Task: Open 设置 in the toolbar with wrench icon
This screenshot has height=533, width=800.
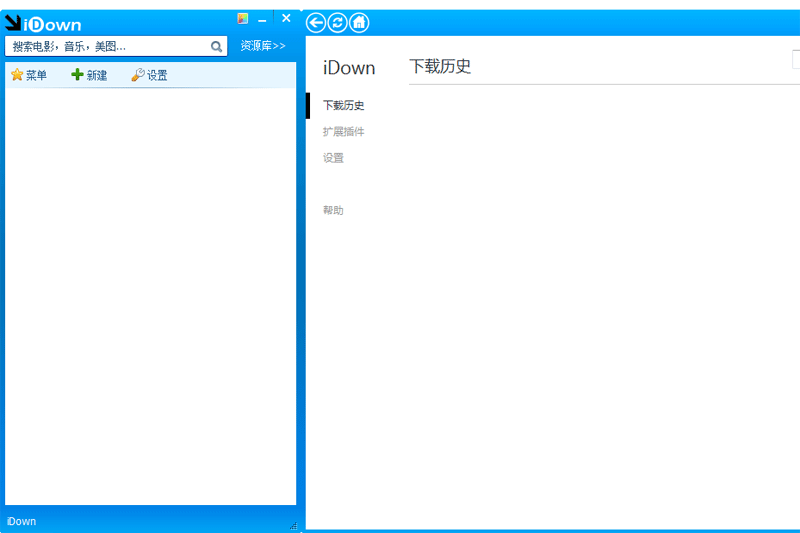Action: coord(149,75)
